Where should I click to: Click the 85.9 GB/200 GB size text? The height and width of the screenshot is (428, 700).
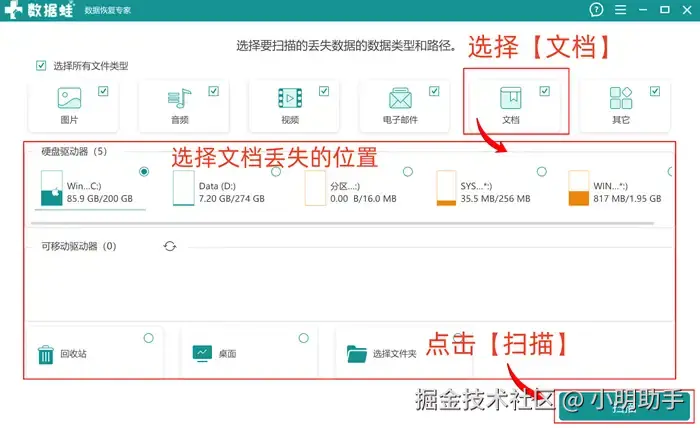click(x=100, y=199)
